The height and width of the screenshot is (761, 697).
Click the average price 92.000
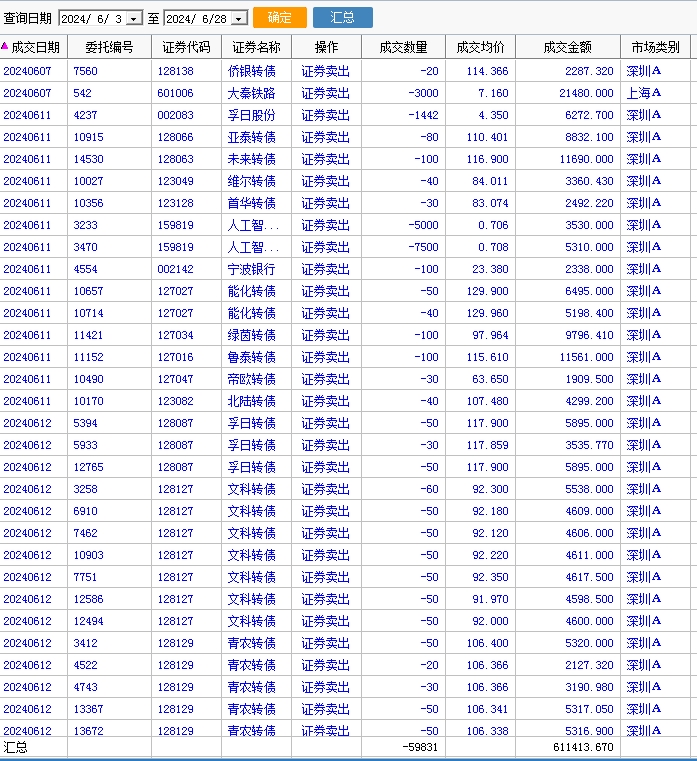[x=490, y=621]
